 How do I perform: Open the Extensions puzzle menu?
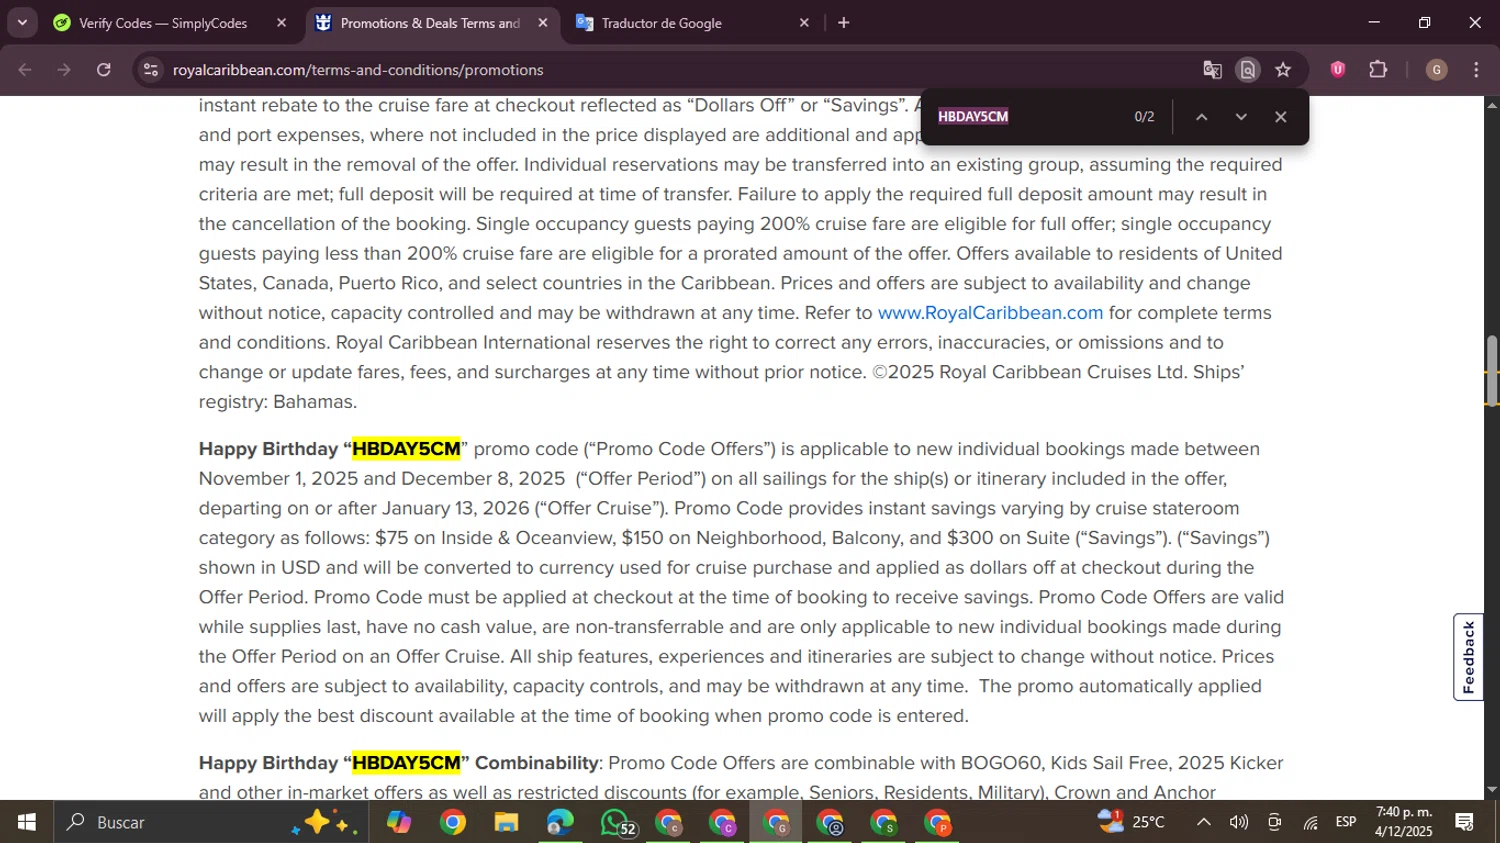pyautogui.click(x=1378, y=69)
